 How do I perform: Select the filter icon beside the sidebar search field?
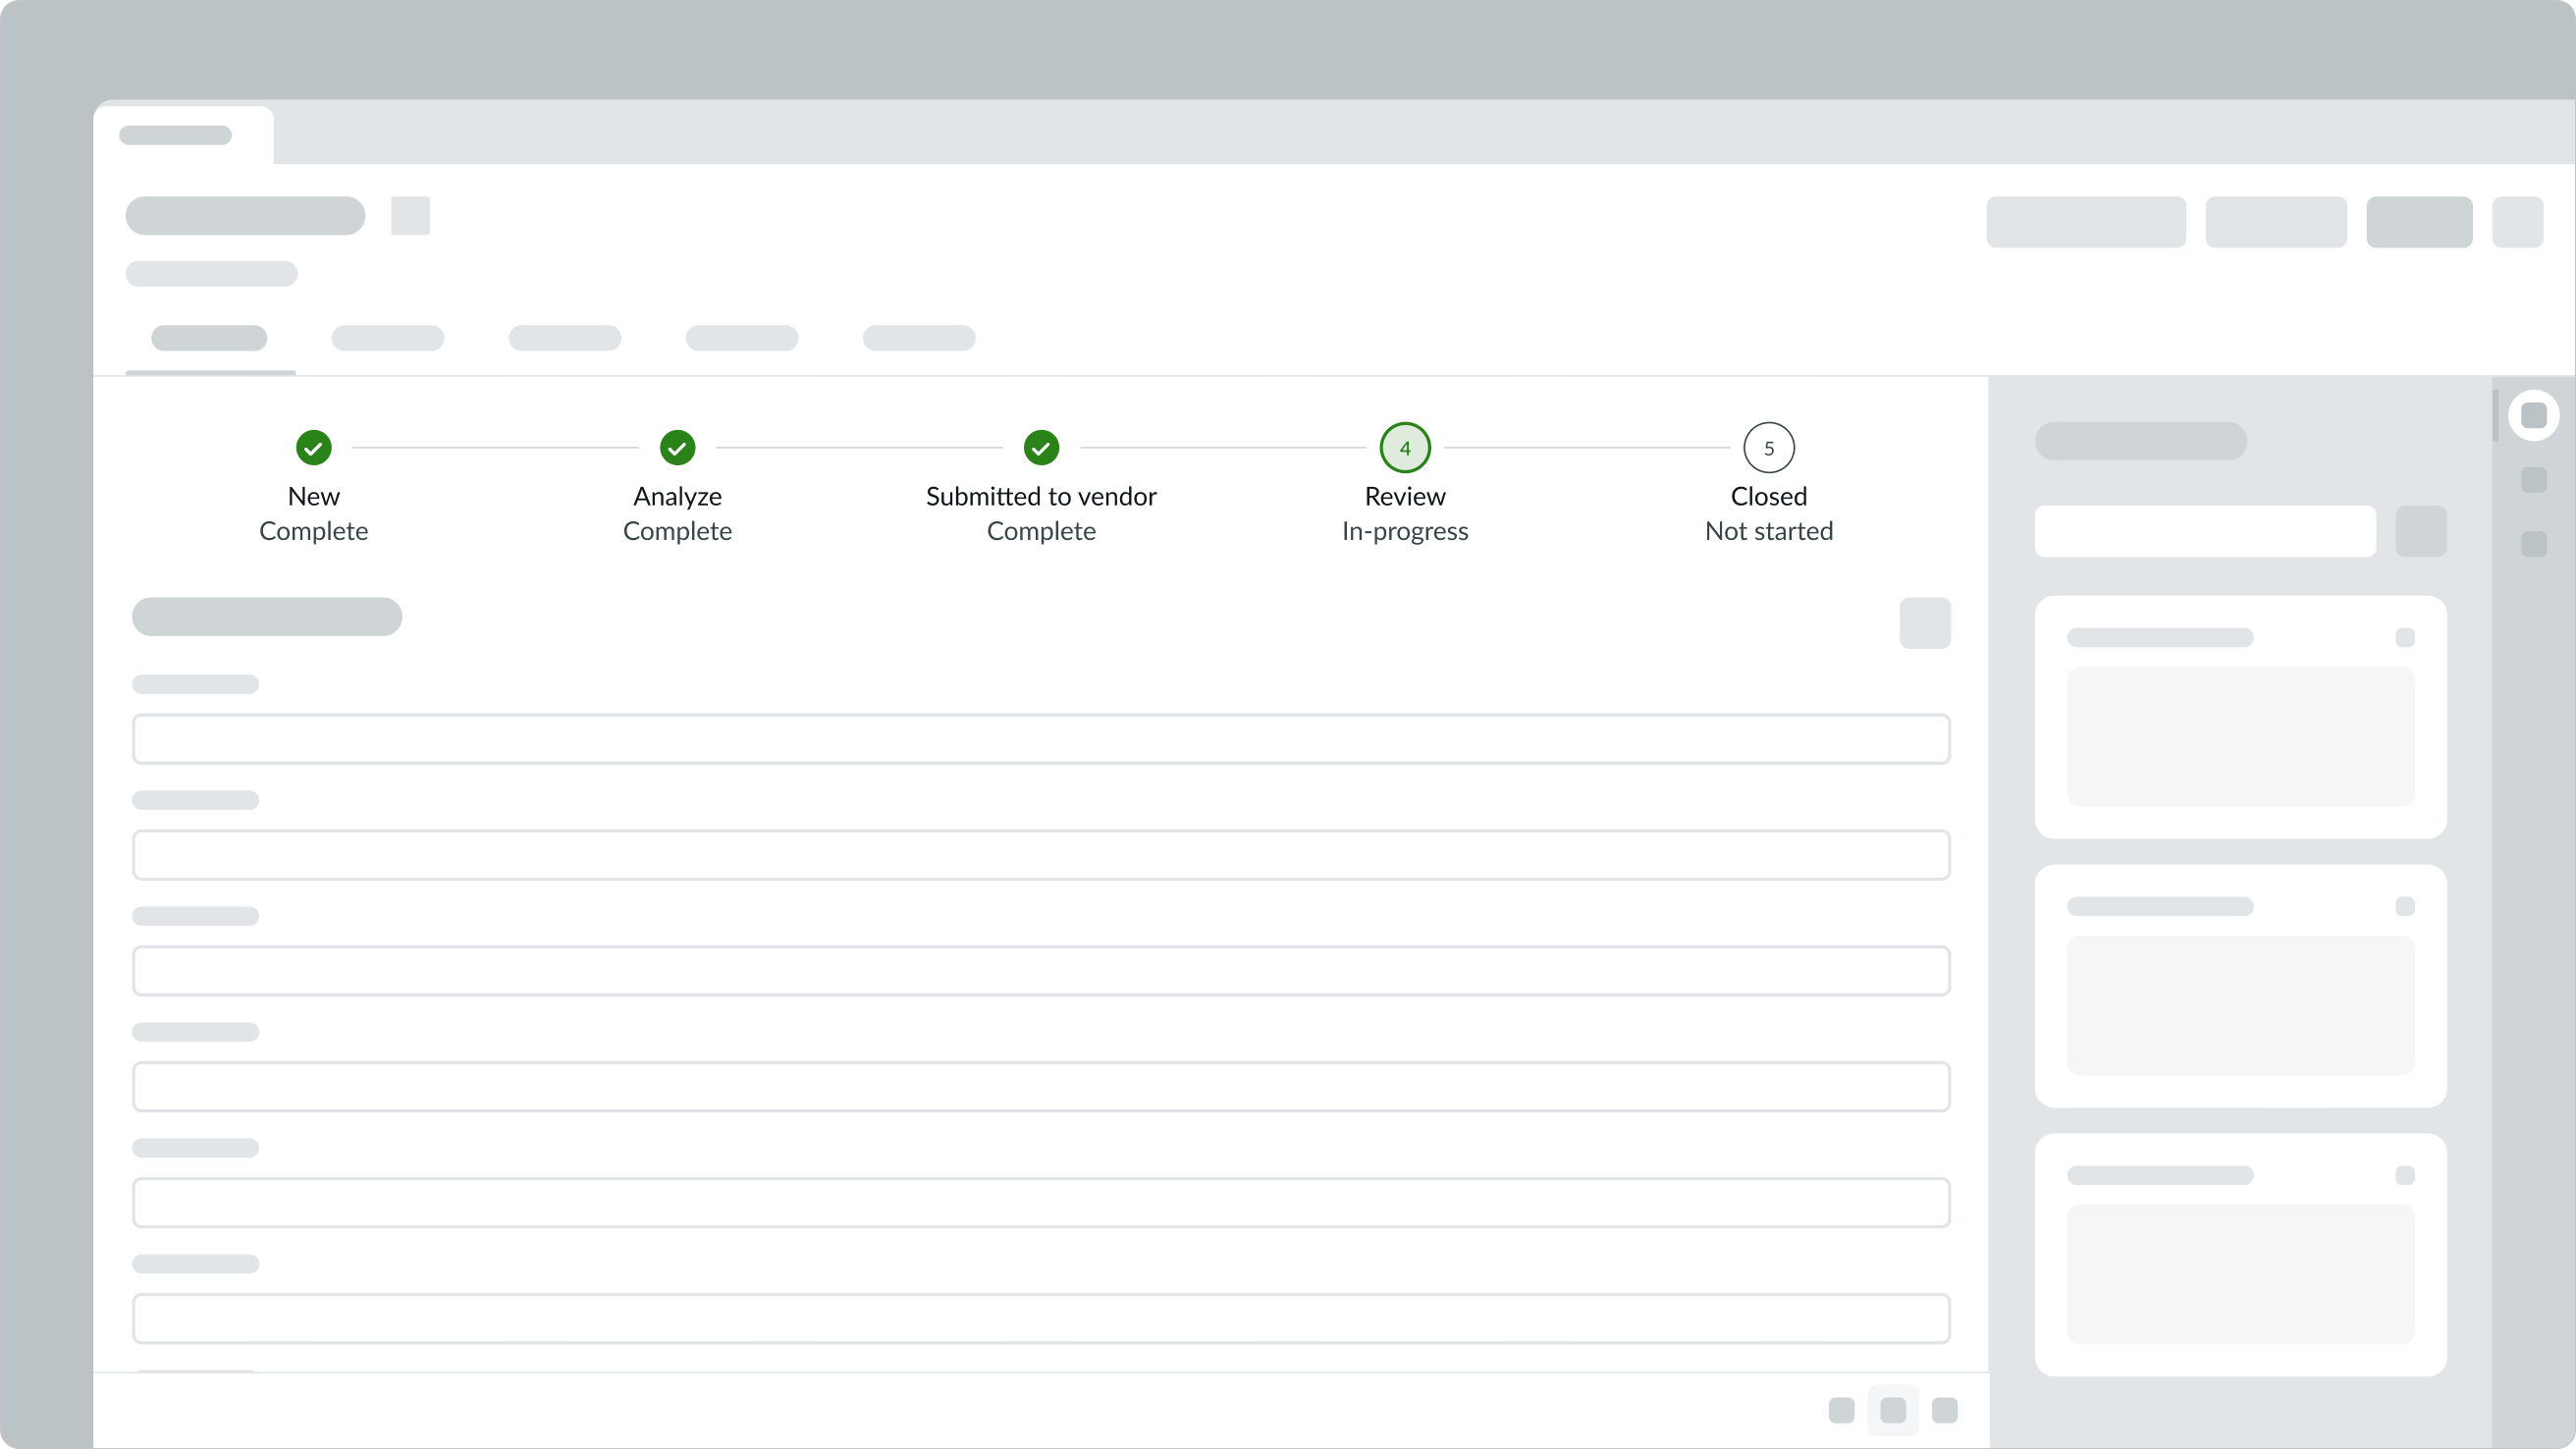[x=2421, y=530]
